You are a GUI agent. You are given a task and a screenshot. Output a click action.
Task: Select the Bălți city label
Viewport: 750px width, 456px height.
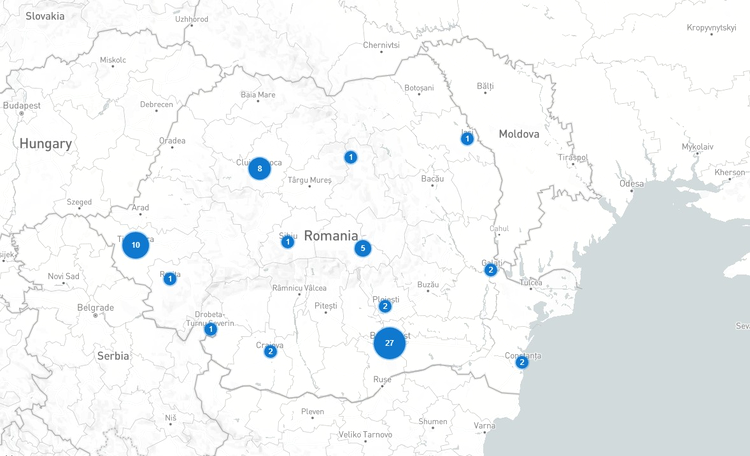pyautogui.click(x=485, y=86)
